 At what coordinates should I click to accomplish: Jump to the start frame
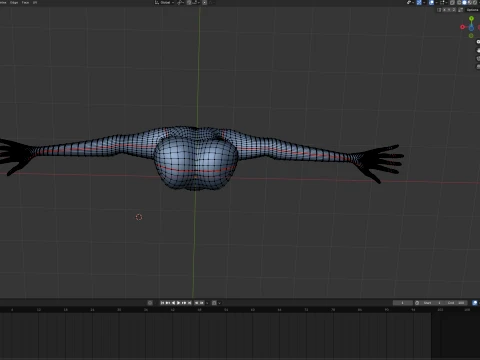[162, 303]
